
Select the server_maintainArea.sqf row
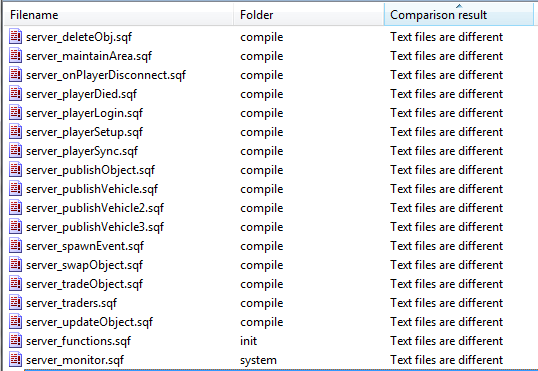(x=269, y=56)
